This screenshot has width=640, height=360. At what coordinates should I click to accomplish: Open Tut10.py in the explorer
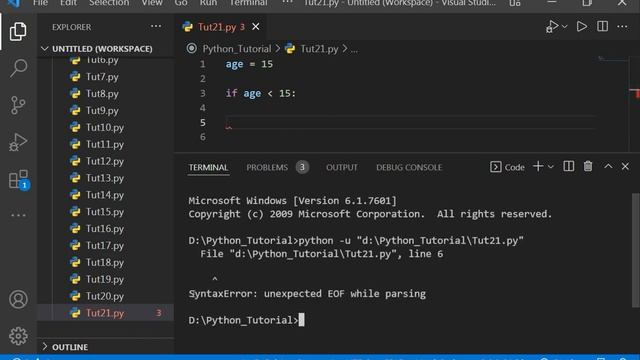click(x=104, y=127)
